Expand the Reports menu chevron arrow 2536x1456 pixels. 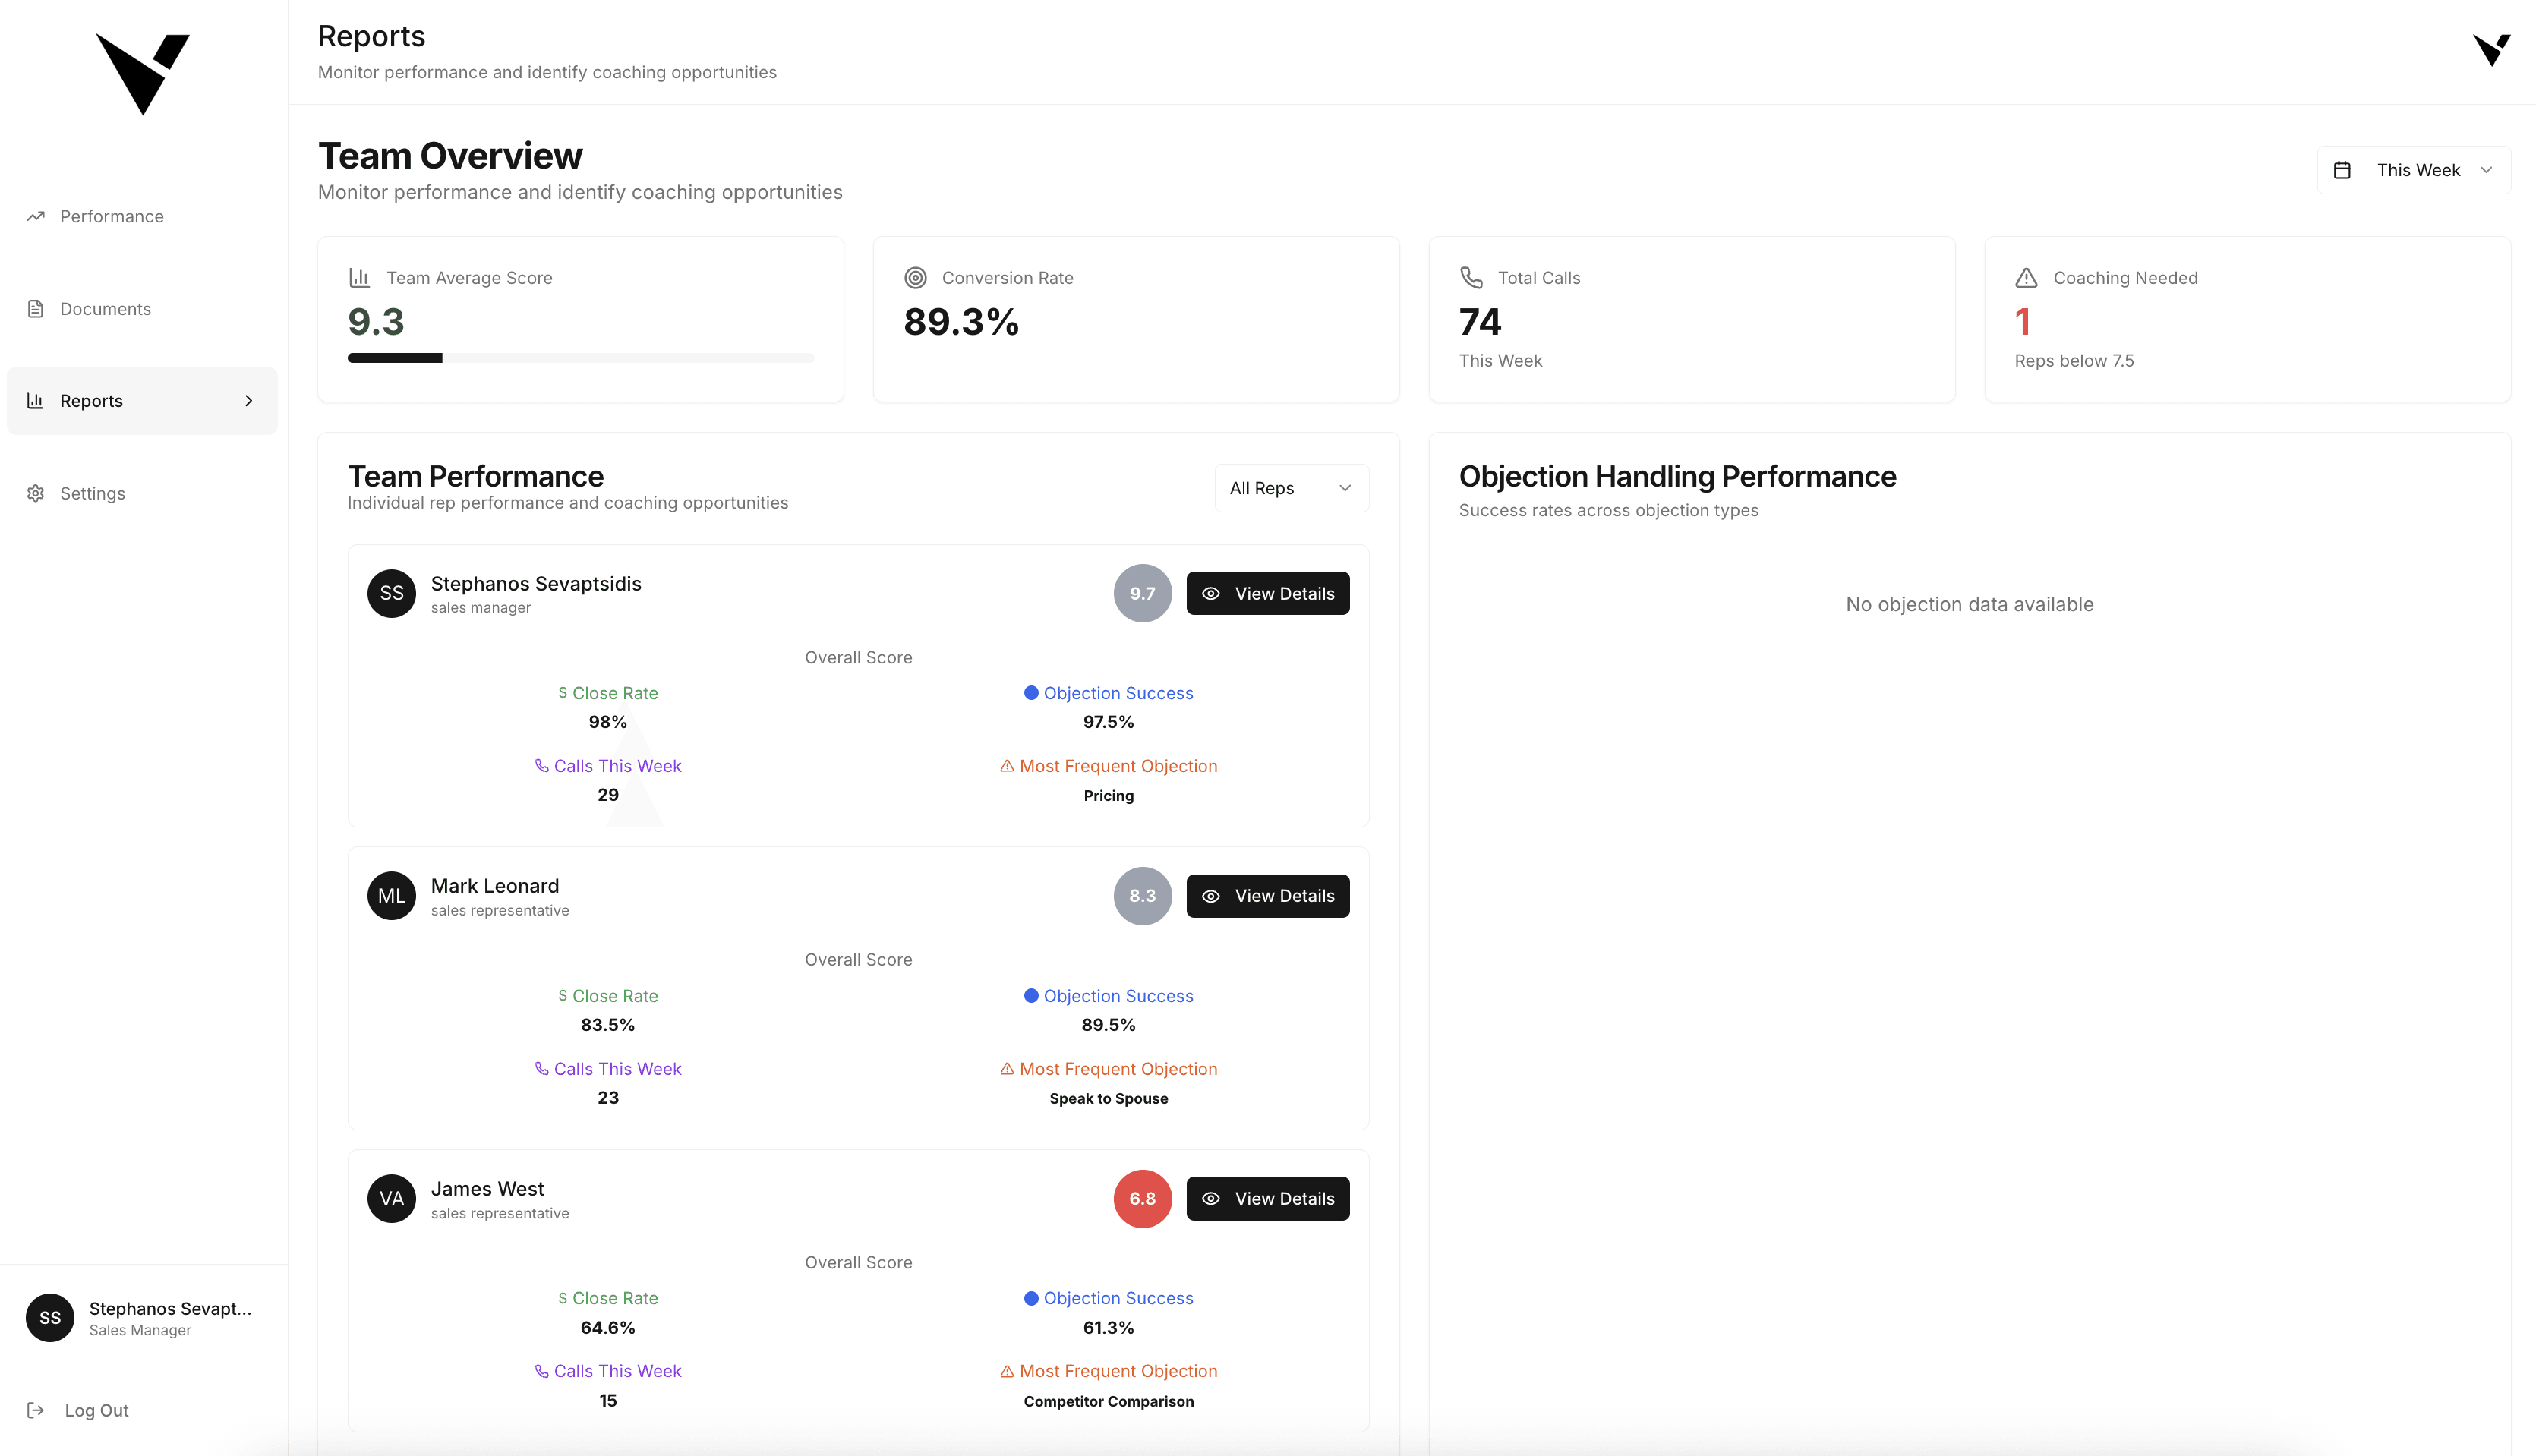click(249, 401)
